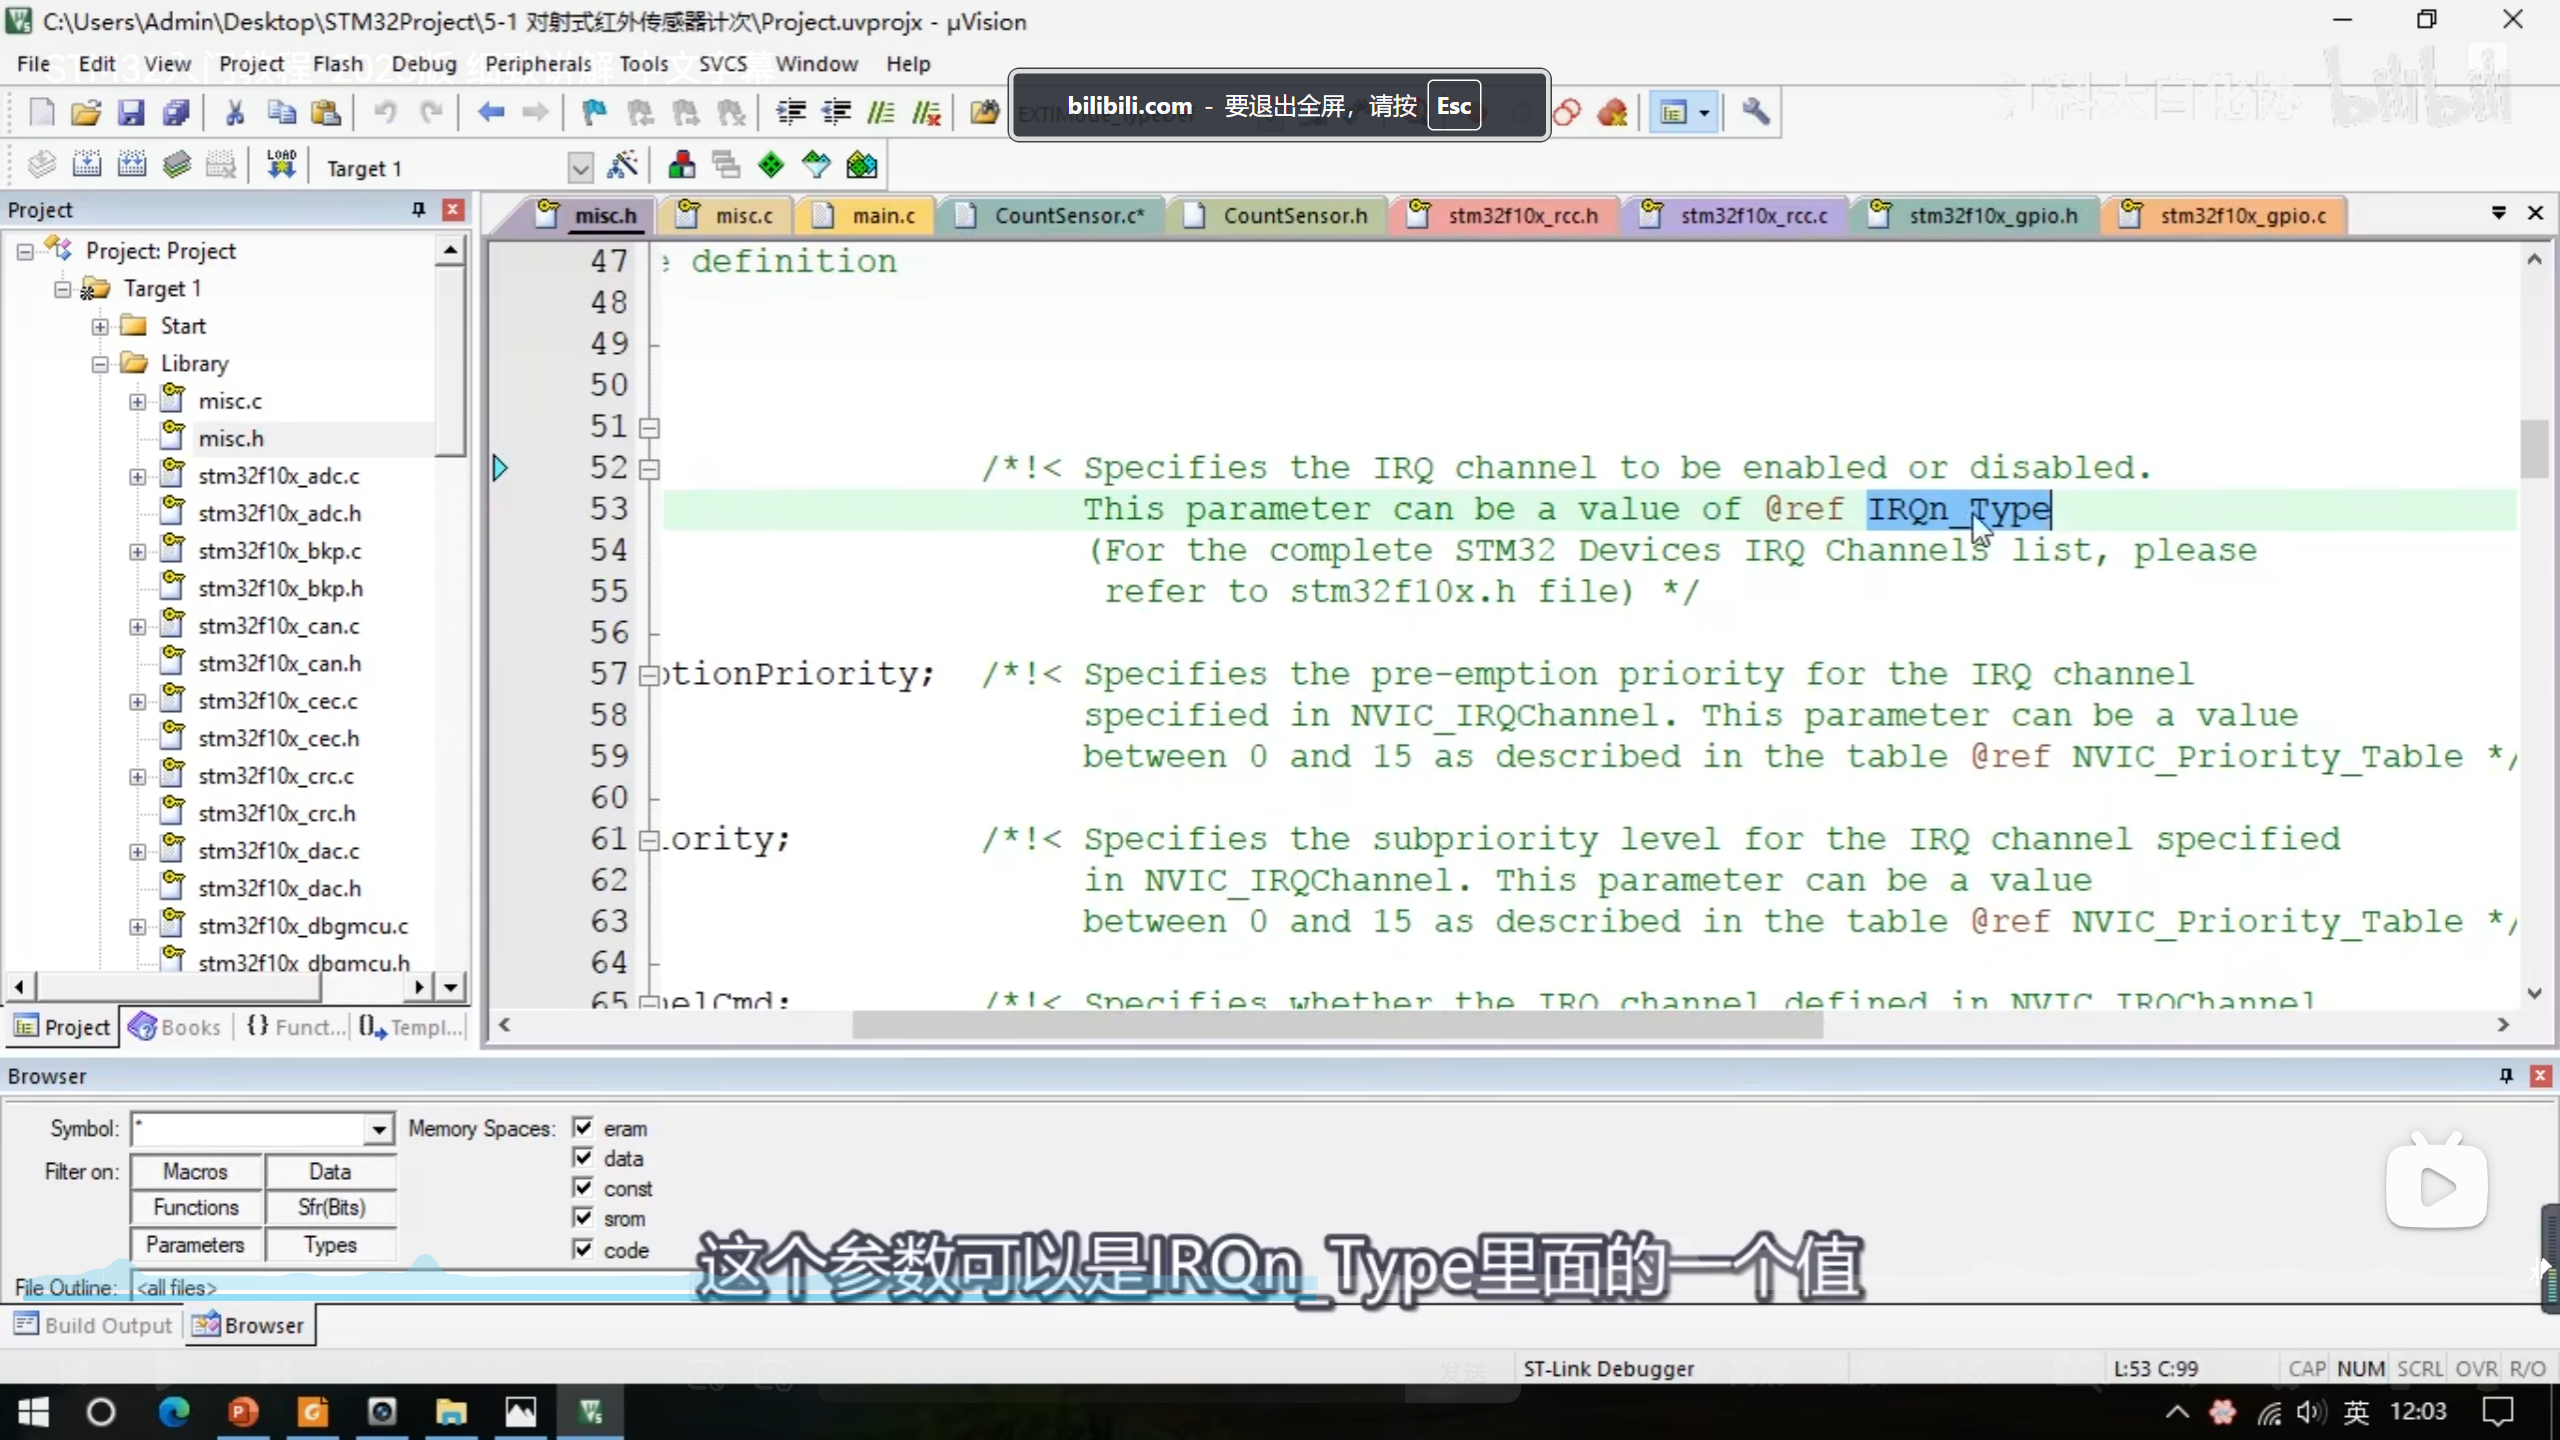Uncheck the eram memory space checkbox
The width and height of the screenshot is (2560, 1440).
click(x=583, y=1128)
